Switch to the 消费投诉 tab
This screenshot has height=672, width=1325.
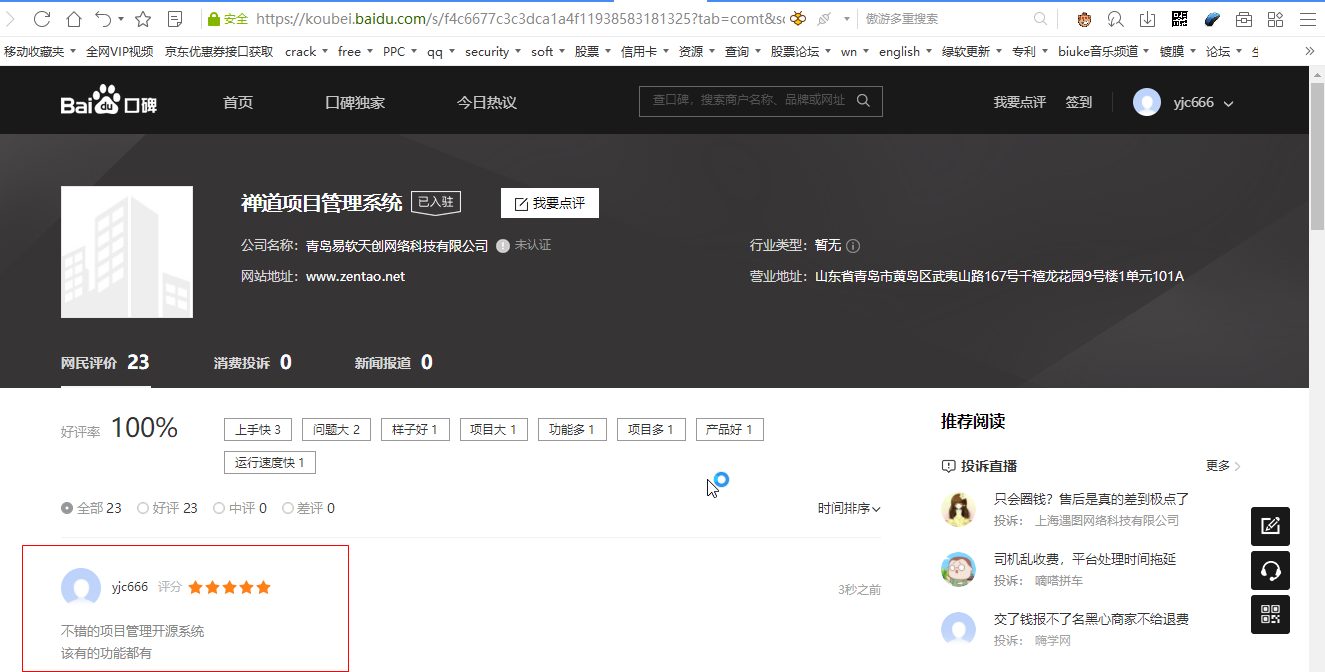(253, 362)
